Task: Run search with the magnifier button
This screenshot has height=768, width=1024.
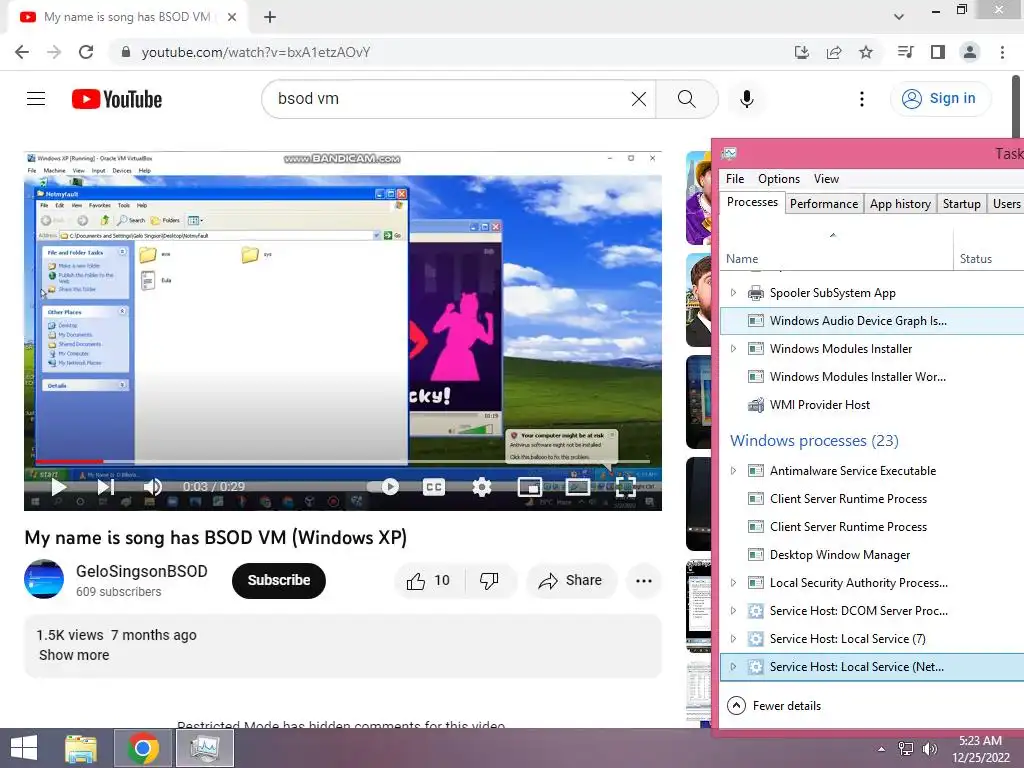Action: pyautogui.click(x=686, y=99)
